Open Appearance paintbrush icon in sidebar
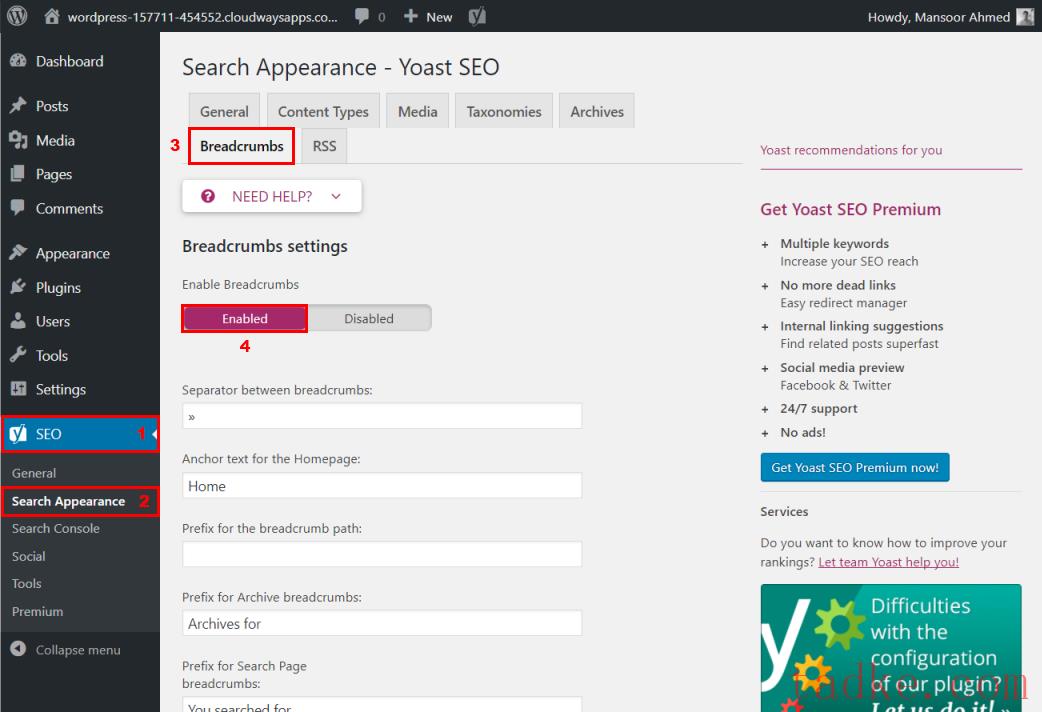Image resolution: width=1042 pixels, height=712 pixels. pyautogui.click(x=18, y=254)
